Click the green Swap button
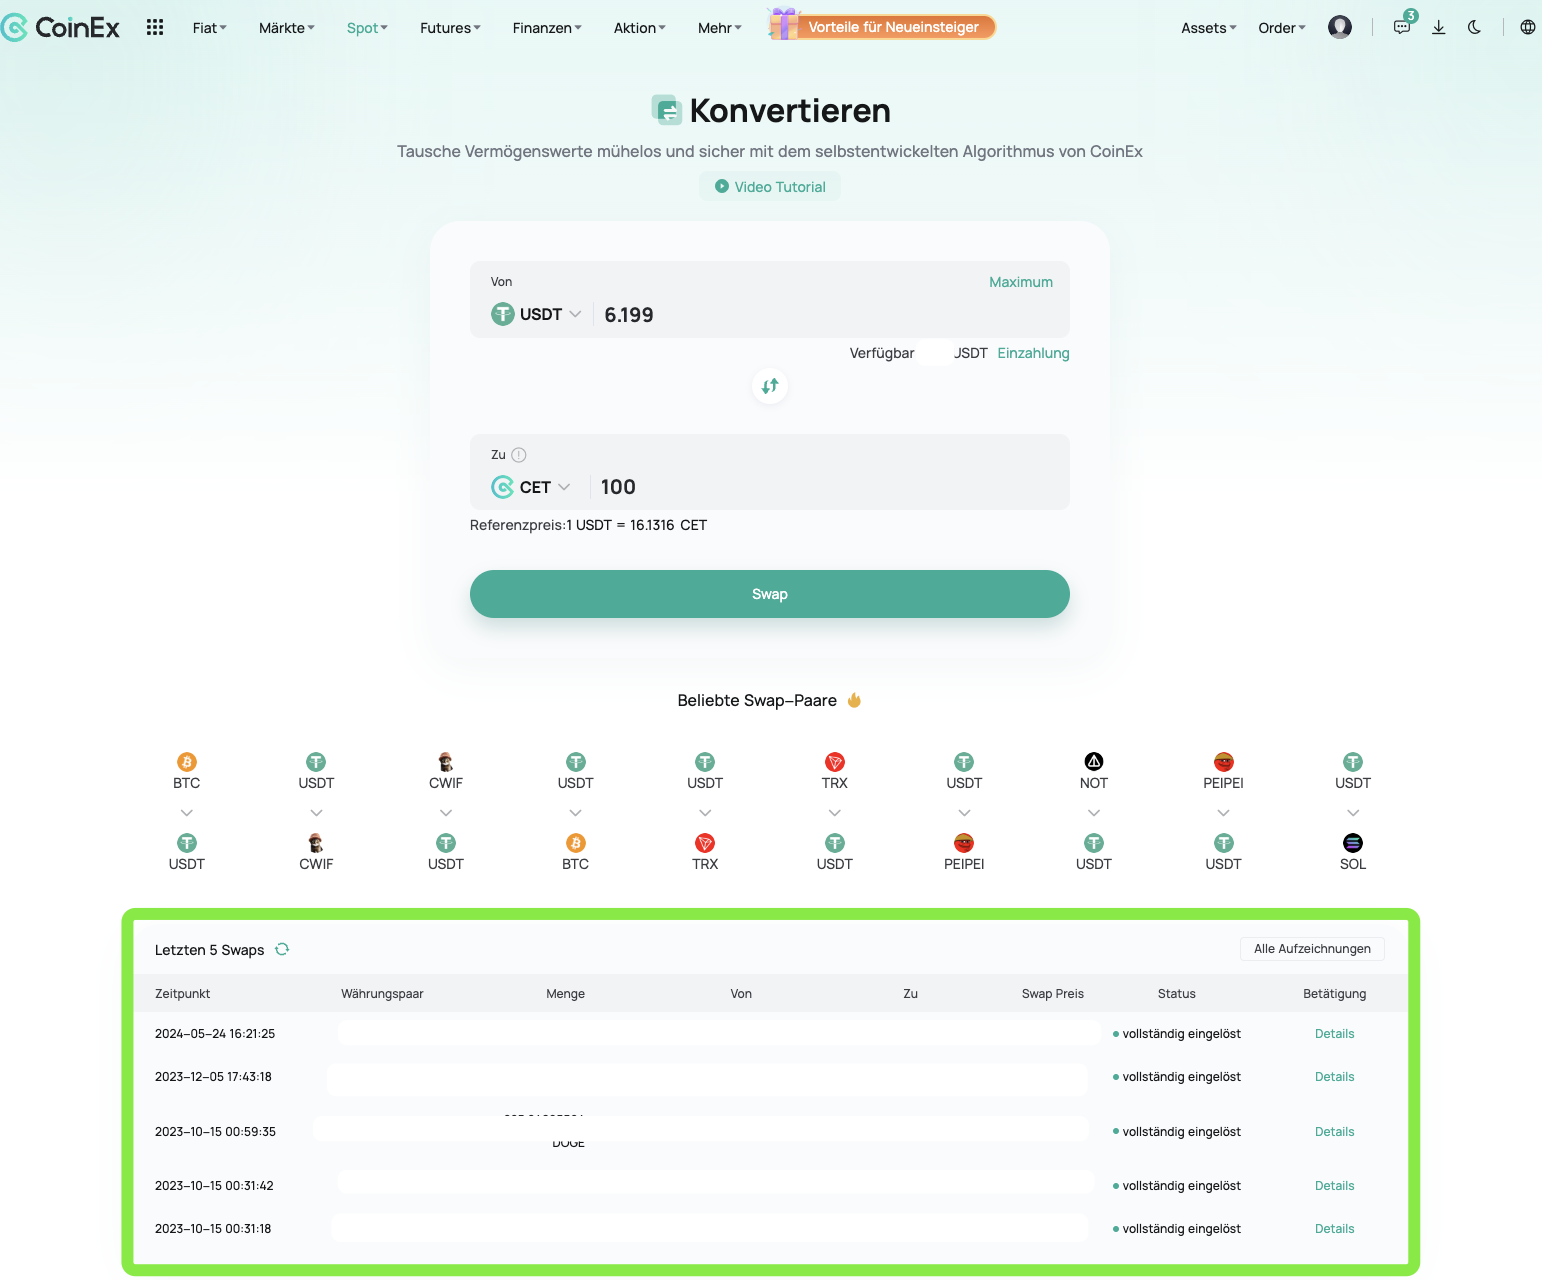 pos(770,594)
